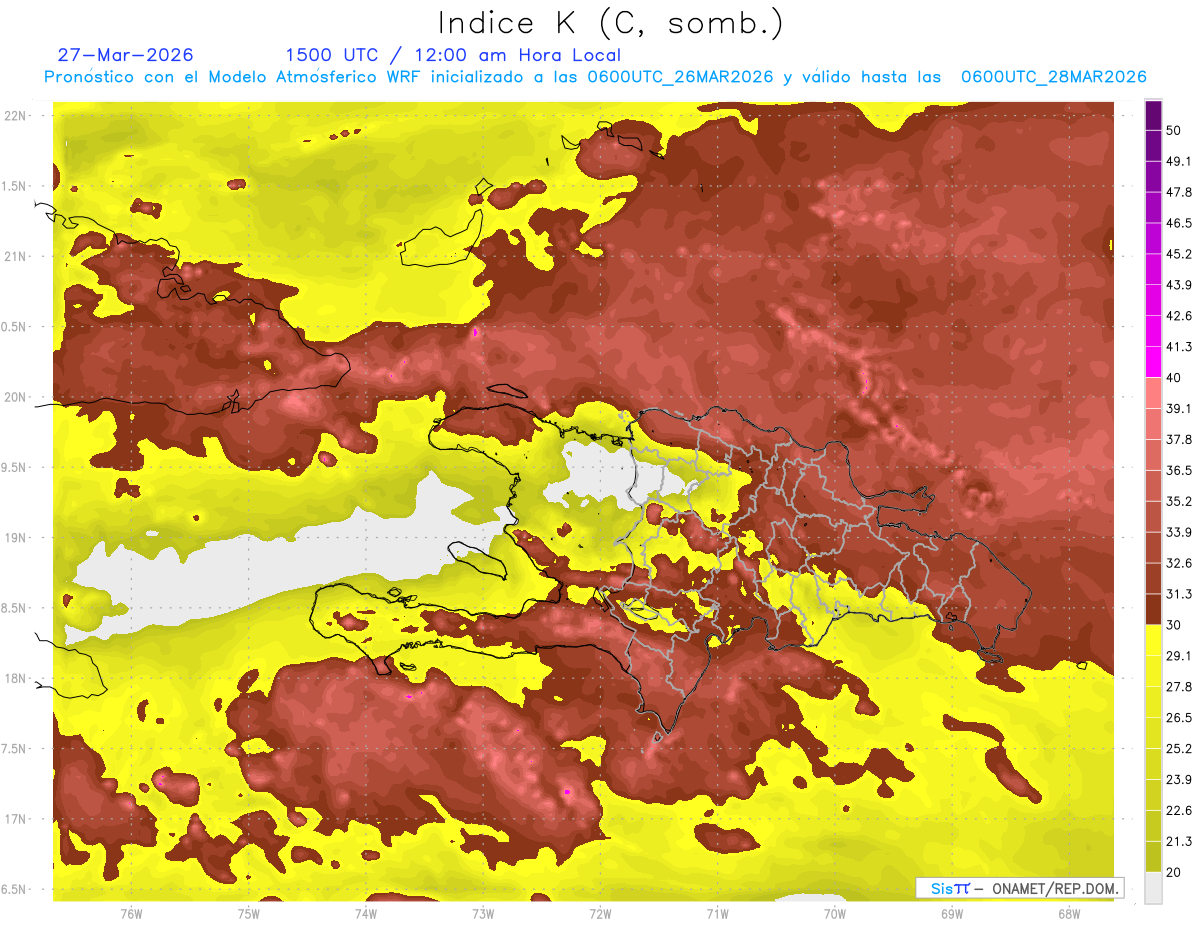Click the yellow 29.1 legend swatch
The image size is (1200, 927).
1153,639
